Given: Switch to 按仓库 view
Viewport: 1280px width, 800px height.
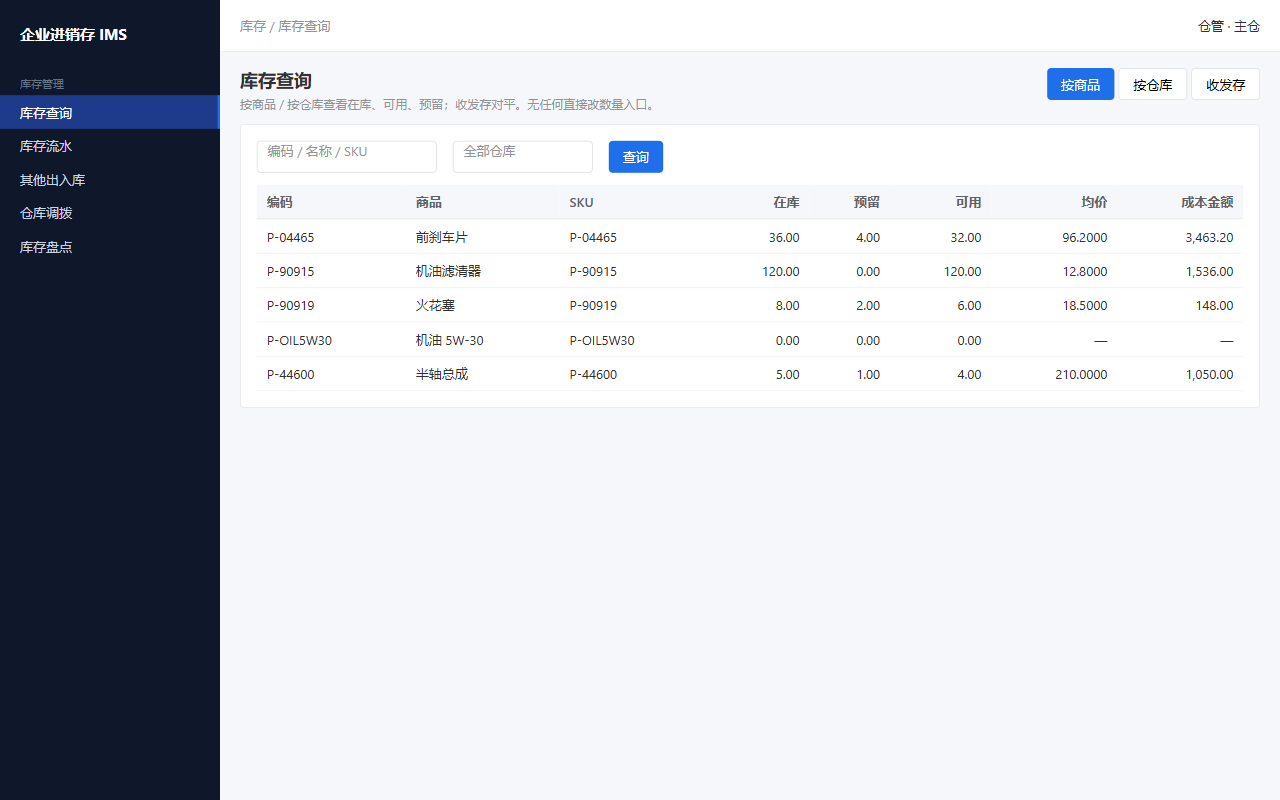Looking at the screenshot, I should (1152, 85).
